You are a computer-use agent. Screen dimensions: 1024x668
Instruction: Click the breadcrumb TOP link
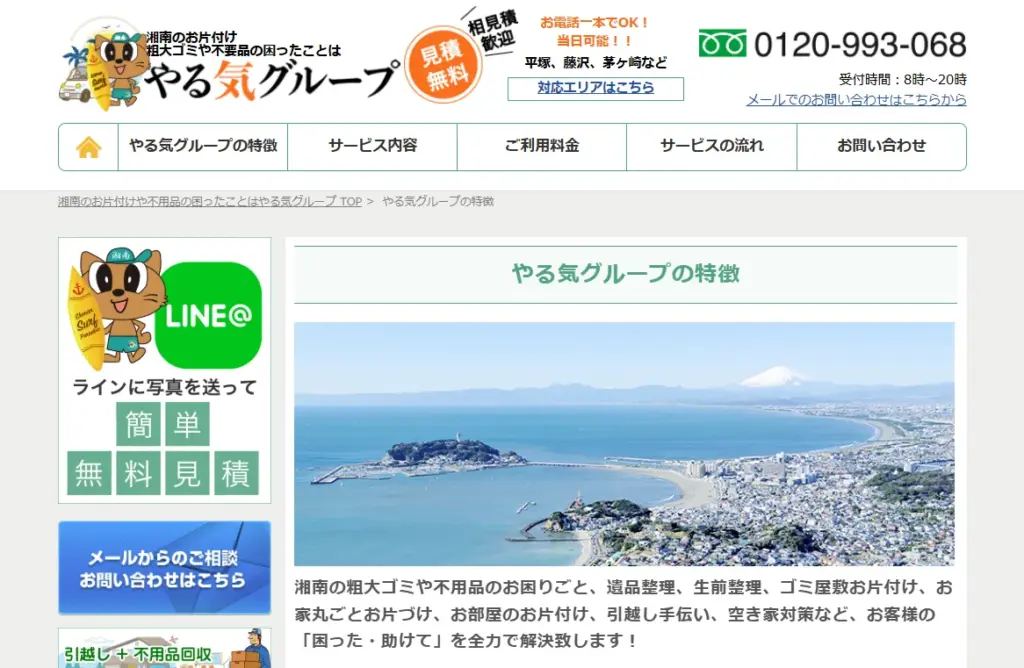[x=210, y=201]
